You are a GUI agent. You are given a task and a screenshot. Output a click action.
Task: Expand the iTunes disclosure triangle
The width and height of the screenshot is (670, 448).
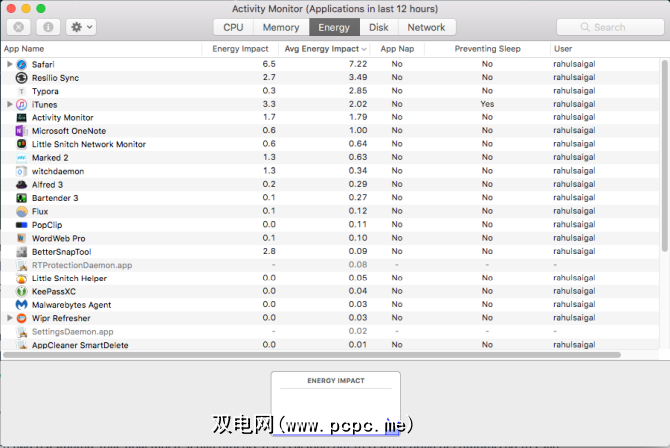click(9, 104)
